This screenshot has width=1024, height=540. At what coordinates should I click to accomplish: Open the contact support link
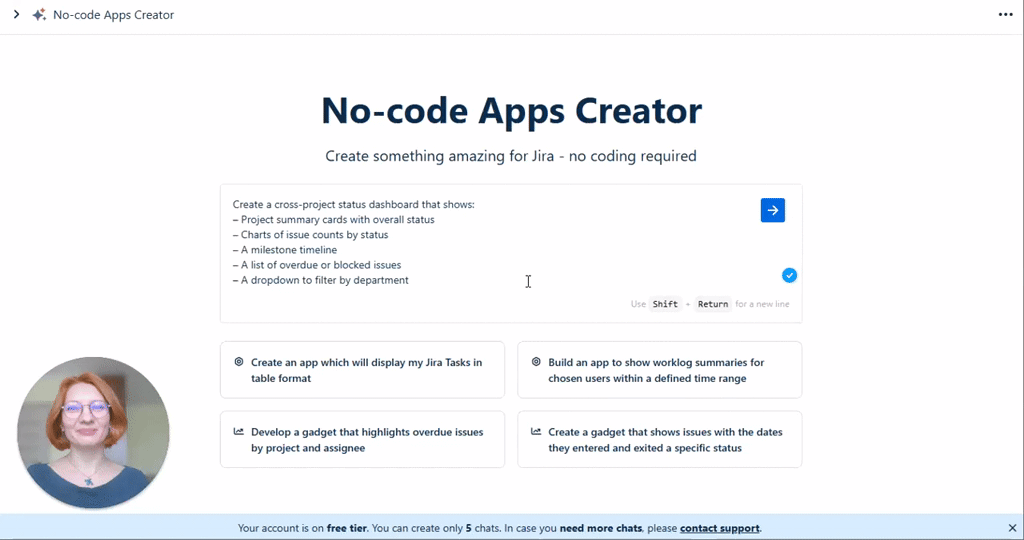click(719, 528)
